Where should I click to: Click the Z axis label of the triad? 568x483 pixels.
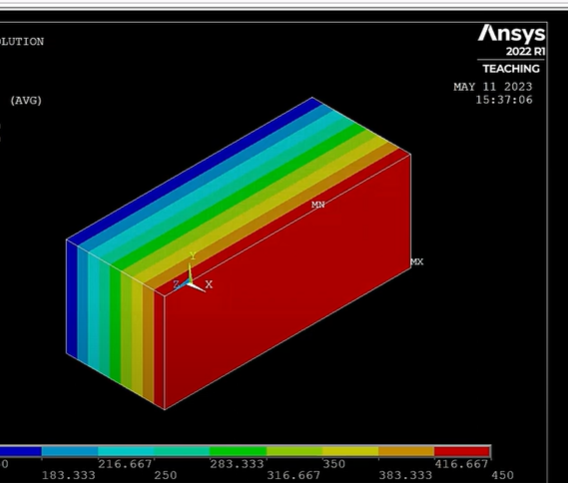click(176, 284)
